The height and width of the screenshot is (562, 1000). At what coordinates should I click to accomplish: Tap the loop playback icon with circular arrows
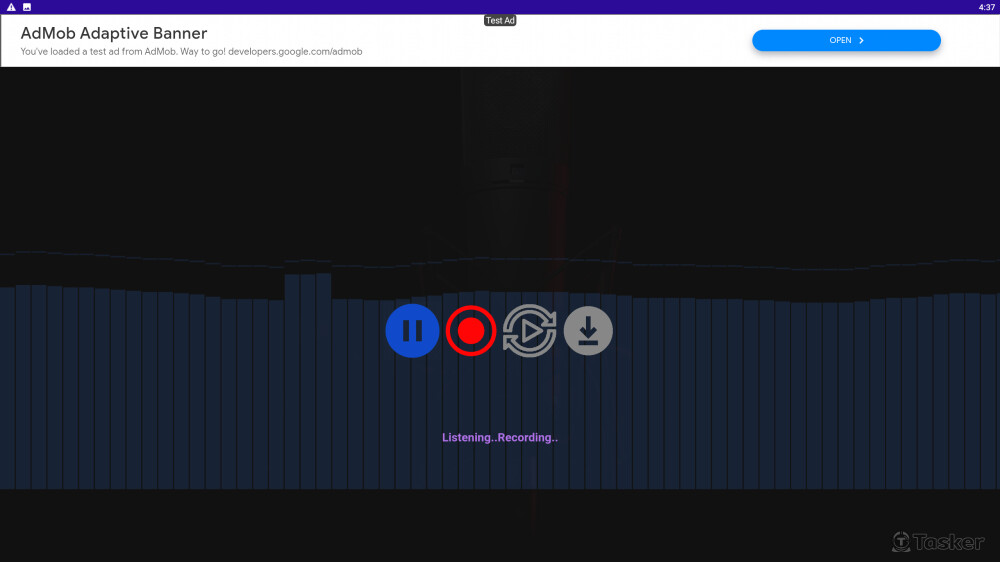[529, 331]
